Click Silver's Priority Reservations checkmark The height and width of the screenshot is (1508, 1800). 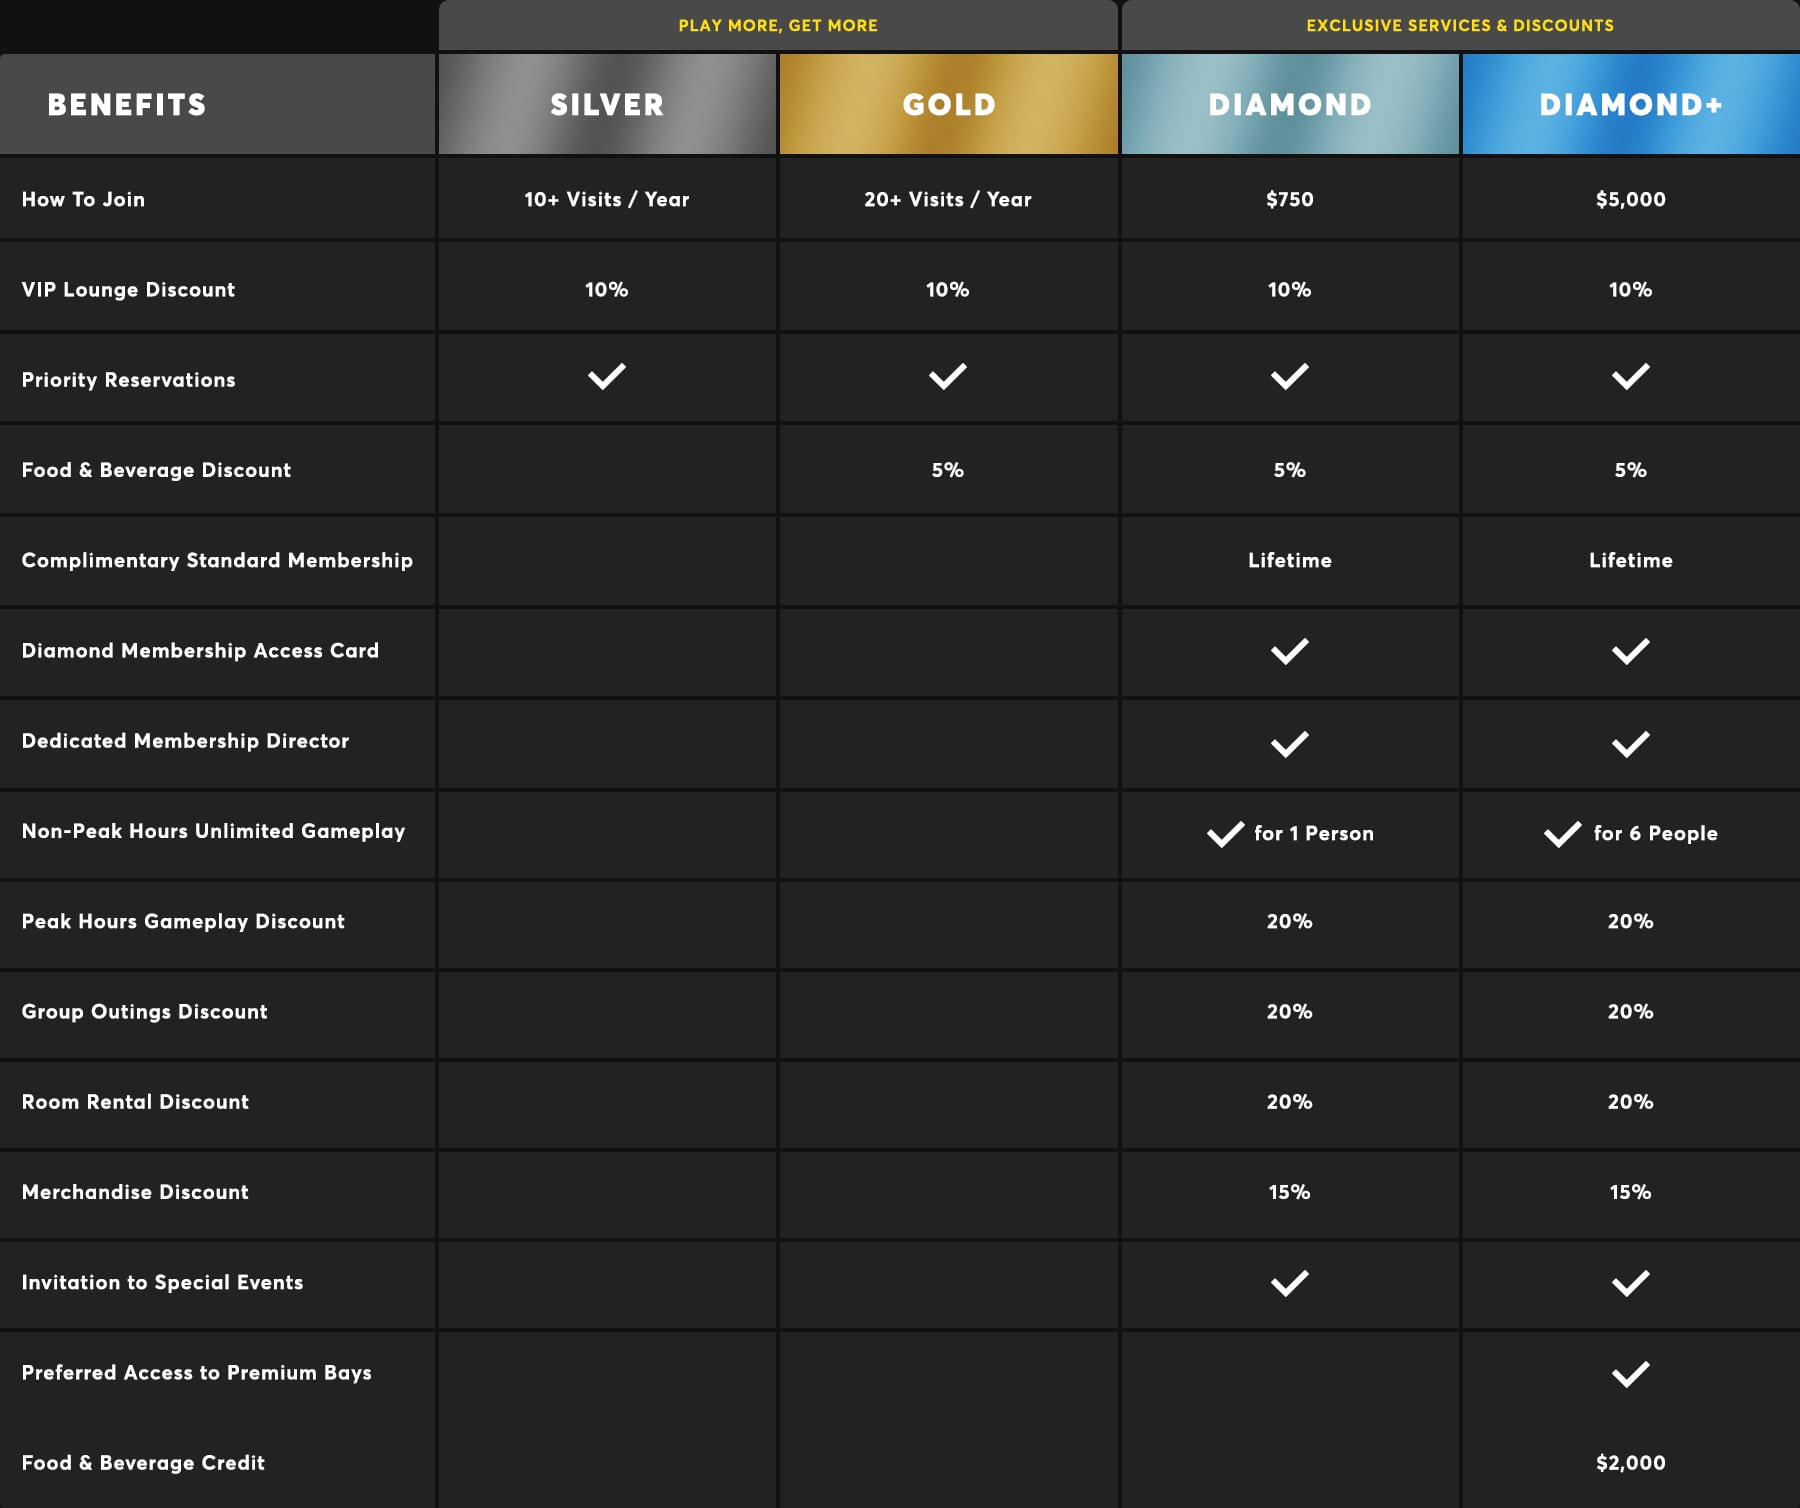(606, 377)
